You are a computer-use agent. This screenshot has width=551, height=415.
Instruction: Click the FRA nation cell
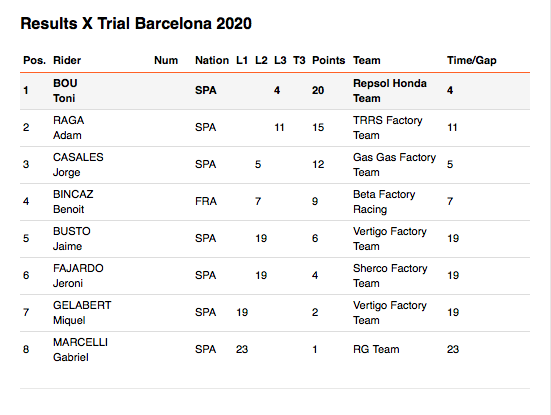[x=206, y=201]
